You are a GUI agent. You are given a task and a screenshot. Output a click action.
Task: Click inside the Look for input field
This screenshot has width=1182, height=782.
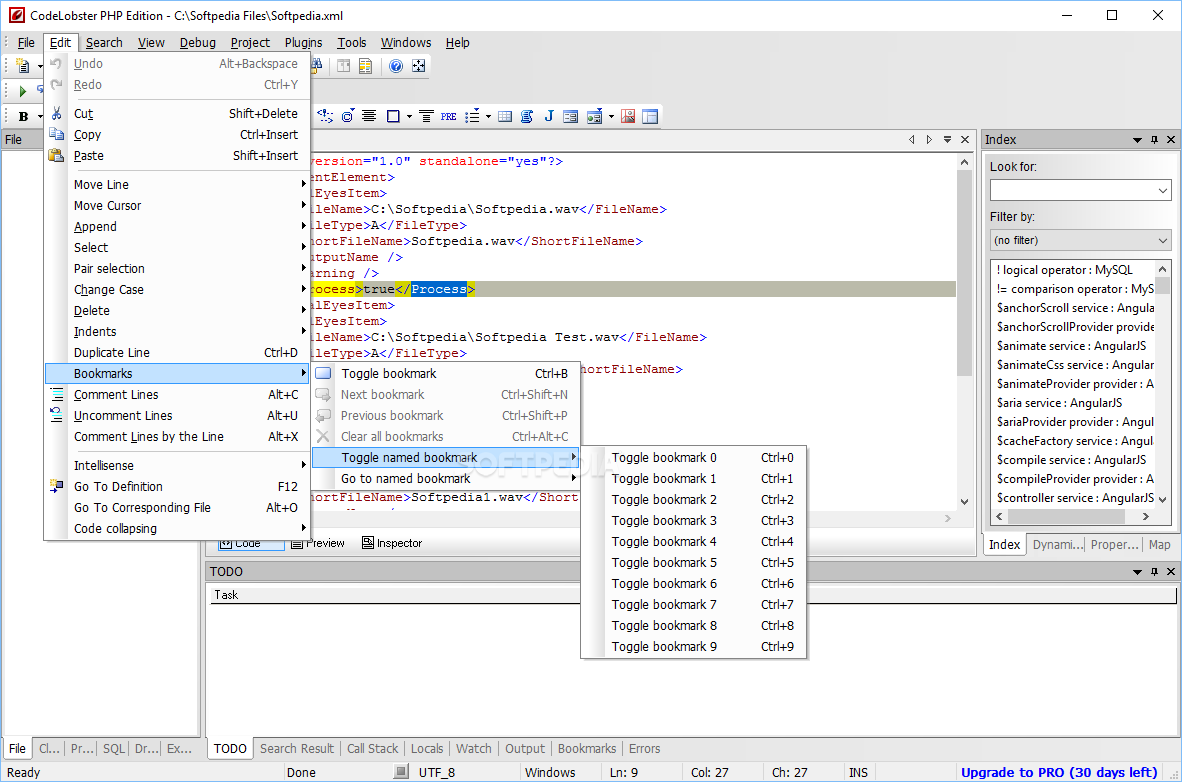1073,191
